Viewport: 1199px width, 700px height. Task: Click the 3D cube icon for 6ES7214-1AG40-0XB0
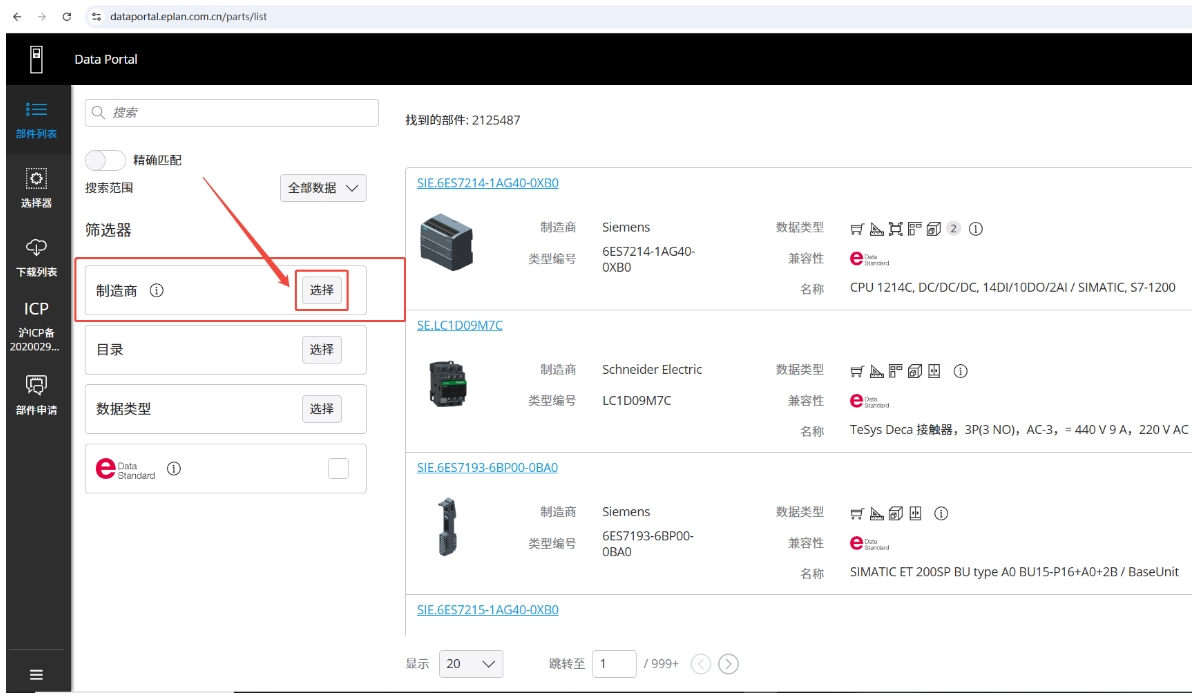[x=934, y=229]
